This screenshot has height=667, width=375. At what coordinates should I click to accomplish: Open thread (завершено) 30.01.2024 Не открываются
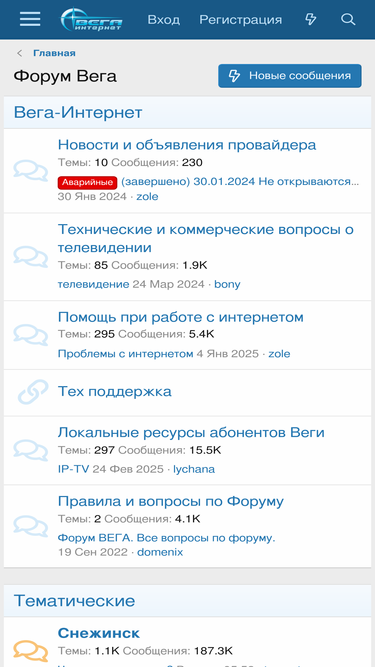(x=240, y=182)
